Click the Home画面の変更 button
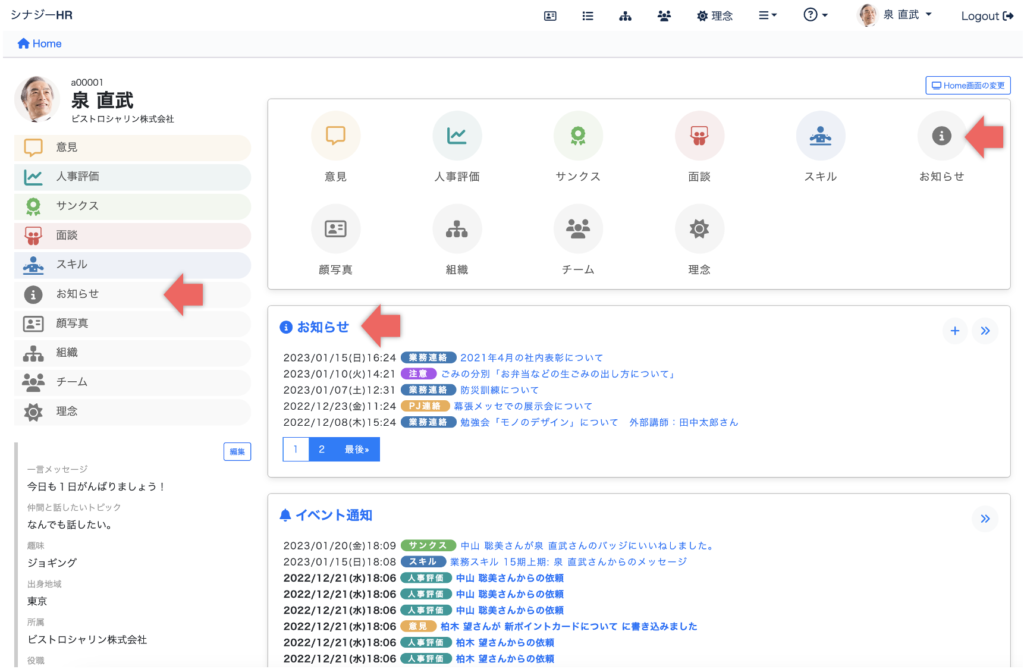Image resolution: width=1024 pixels, height=672 pixels. pos(967,86)
